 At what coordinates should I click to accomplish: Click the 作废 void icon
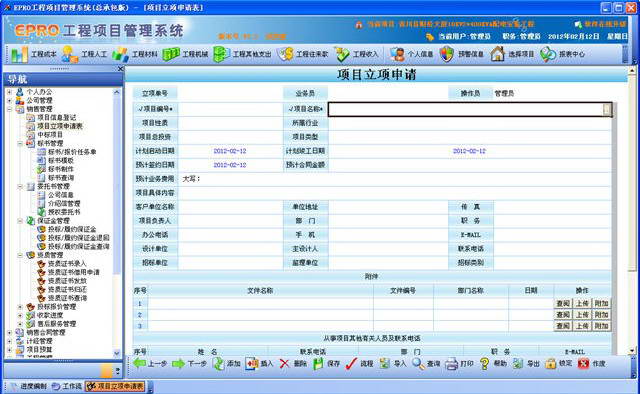click(584, 363)
